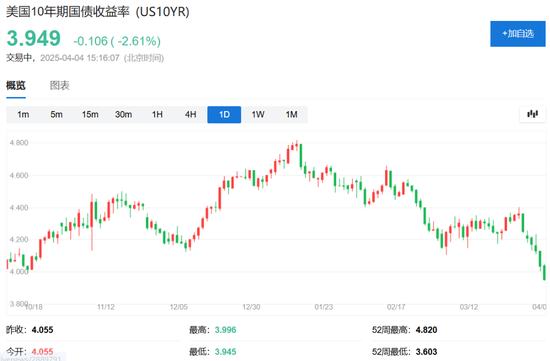
Task: Select the 4H interval
Action: (190, 114)
